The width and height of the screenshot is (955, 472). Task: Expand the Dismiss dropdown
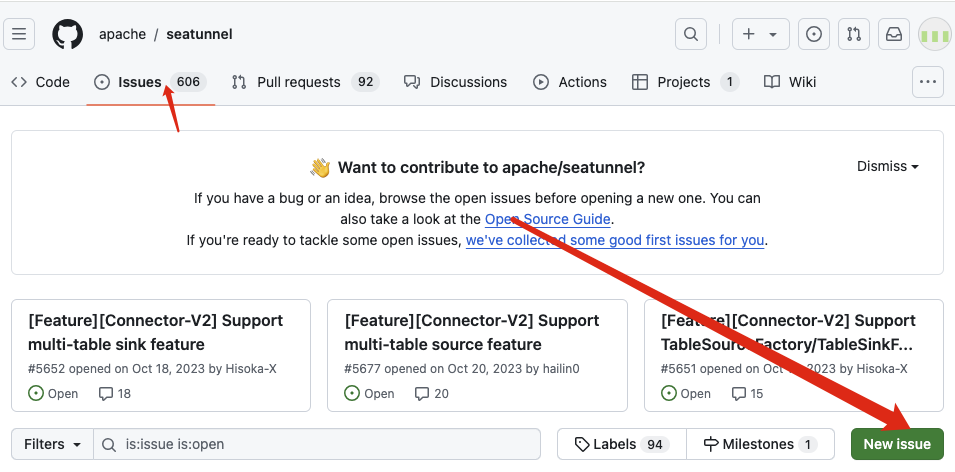pos(887,167)
